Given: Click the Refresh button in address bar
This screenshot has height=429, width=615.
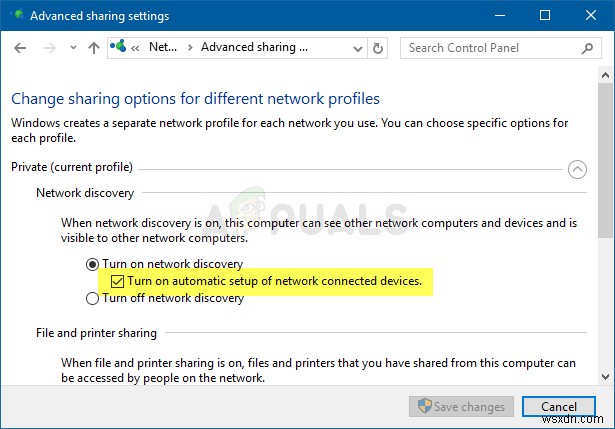Looking at the screenshot, I should tap(377, 47).
